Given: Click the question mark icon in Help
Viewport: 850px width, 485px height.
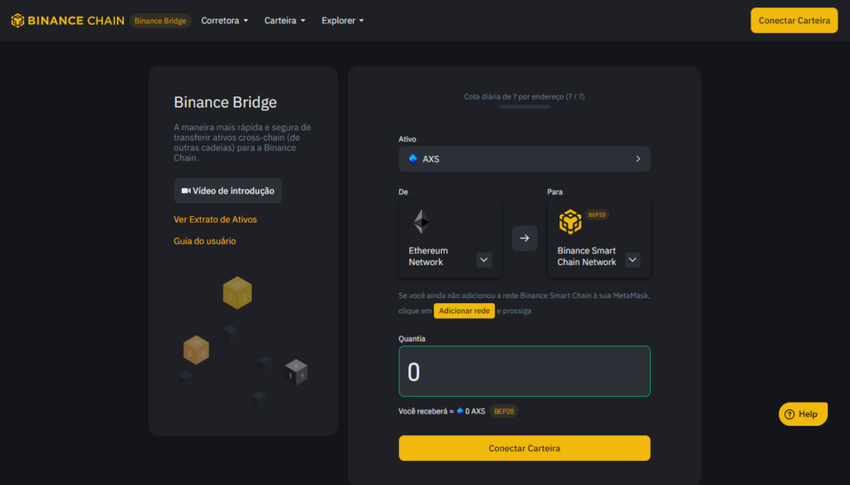Looking at the screenshot, I should [x=789, y=414].
